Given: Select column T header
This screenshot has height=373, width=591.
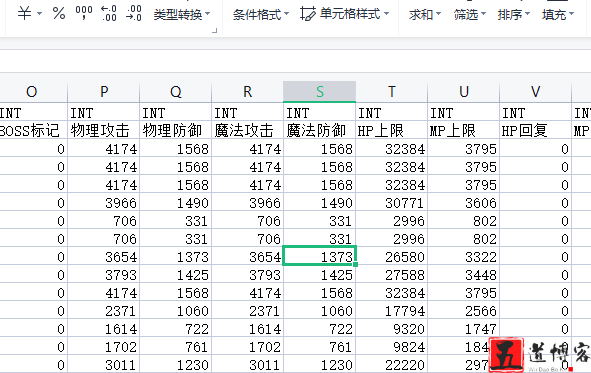Looking at the screenshot, I should pyautogui.click(x=392, y=92).
